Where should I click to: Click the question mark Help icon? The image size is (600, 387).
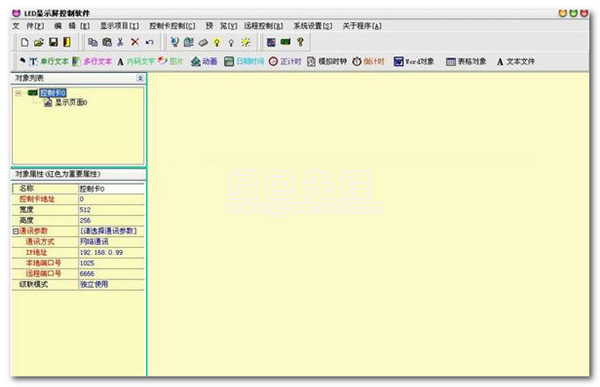click(x=300, y=42)
